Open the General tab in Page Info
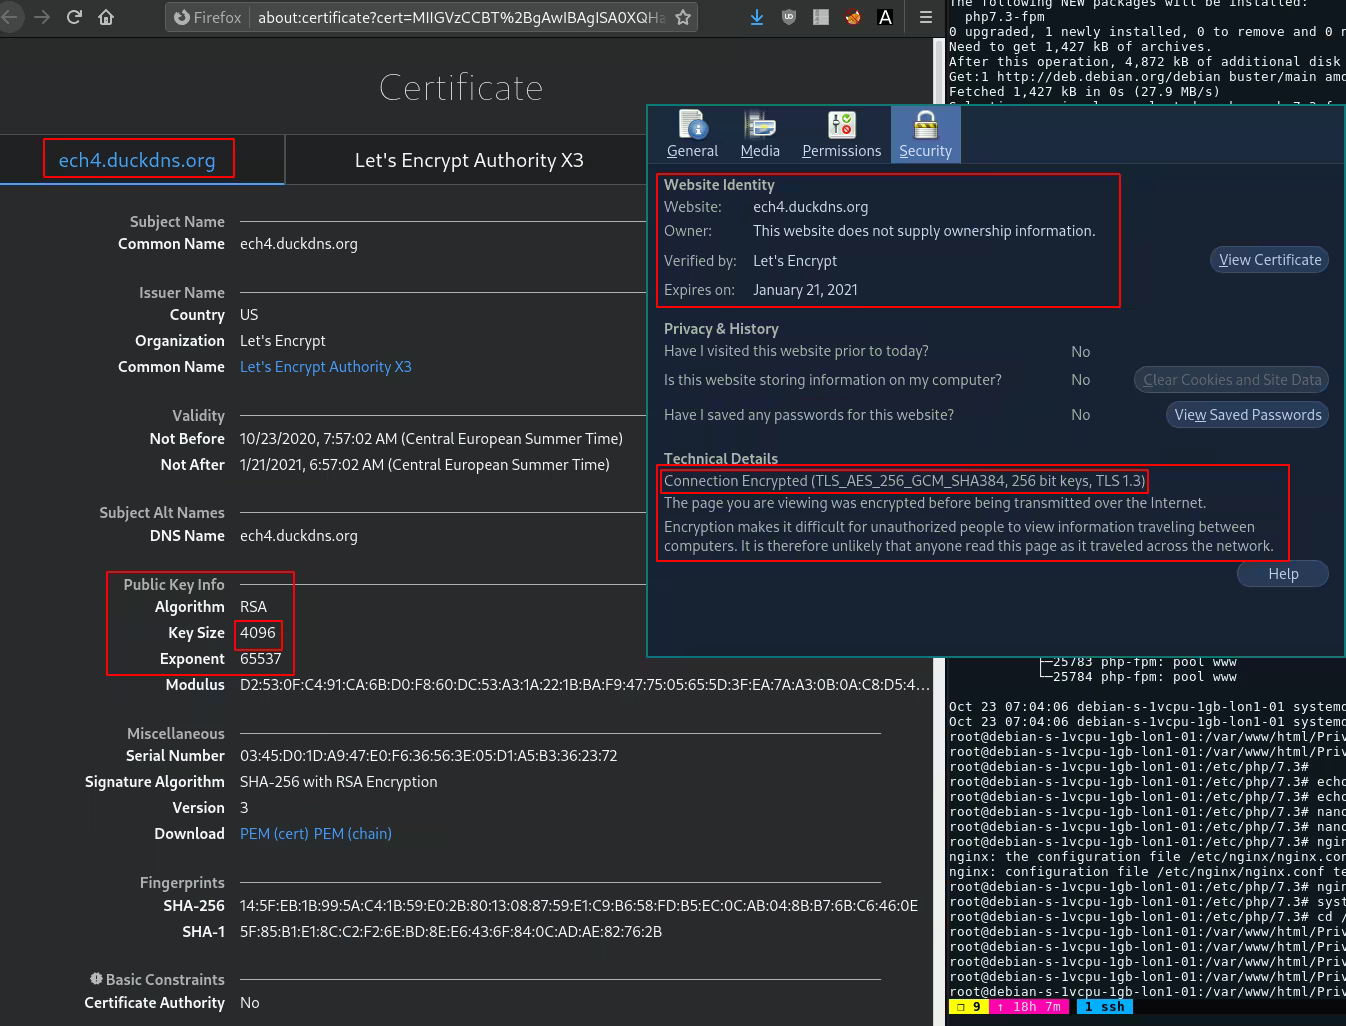 tap(692, 134)
